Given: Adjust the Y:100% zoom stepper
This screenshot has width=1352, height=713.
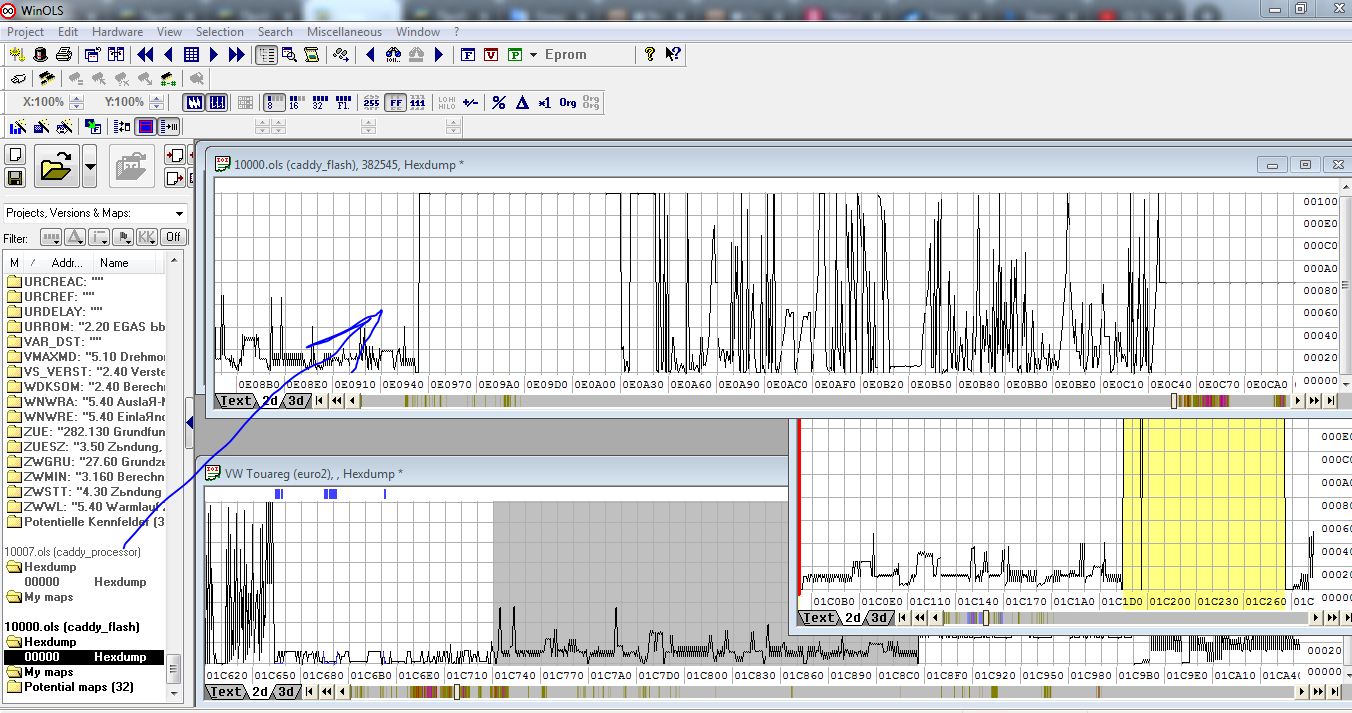Looking at the screenshot, I should click(157, 102).
